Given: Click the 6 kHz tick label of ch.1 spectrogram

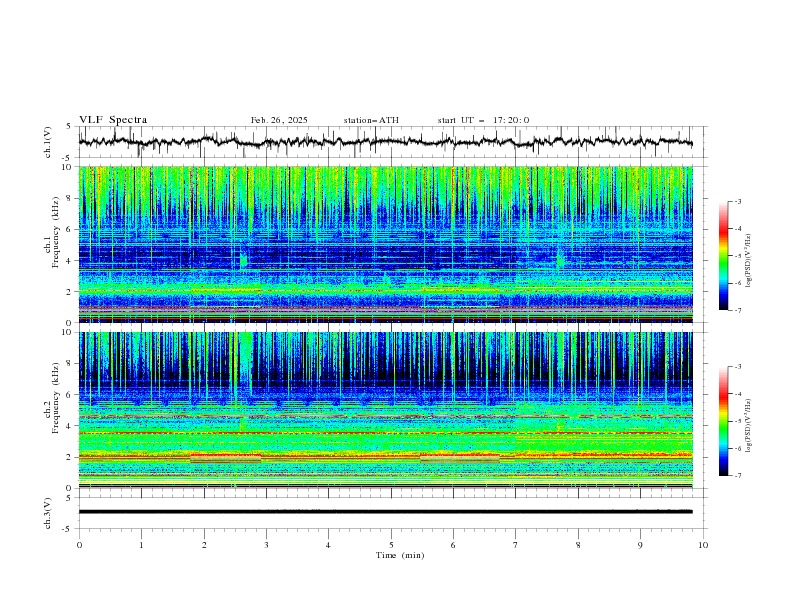Looking at the screenshot, I should pyautogui.click(x=70, y=229).
